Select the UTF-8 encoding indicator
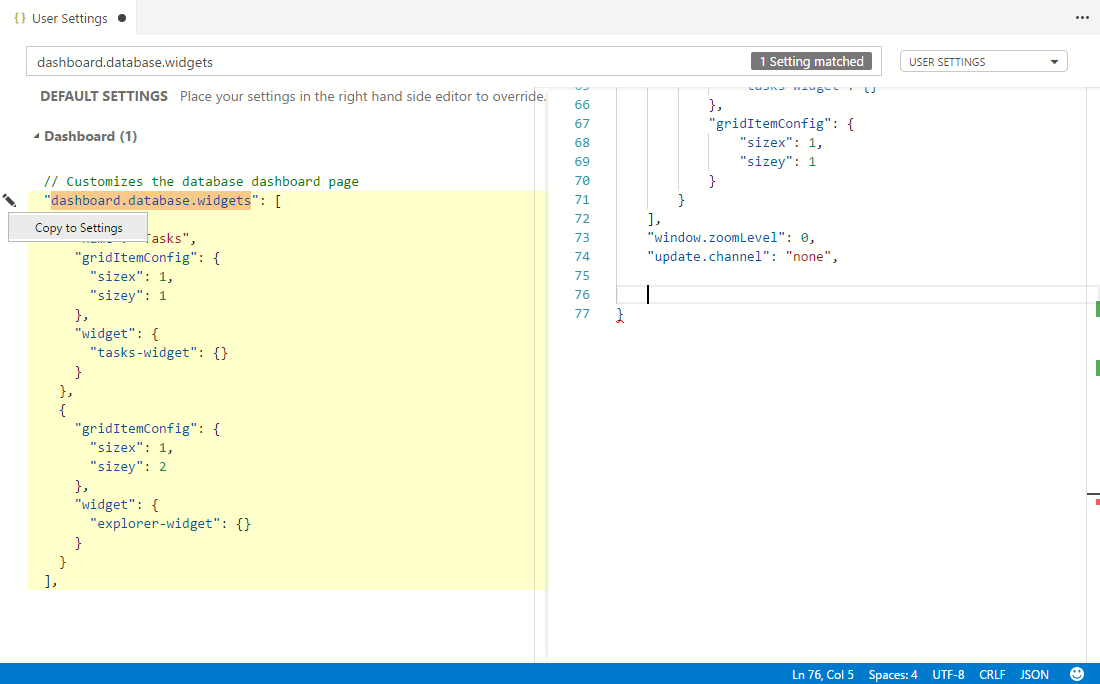This screenshot has width=1100, height=684. click(948, 675)
